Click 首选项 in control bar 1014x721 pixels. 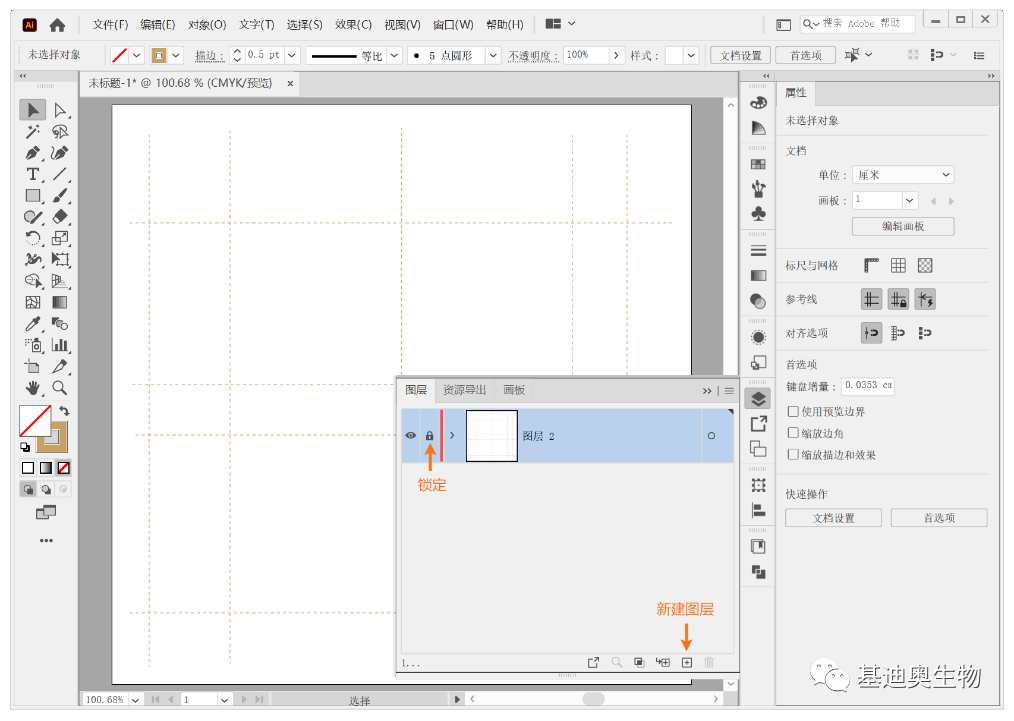click(x=805, y=56)
